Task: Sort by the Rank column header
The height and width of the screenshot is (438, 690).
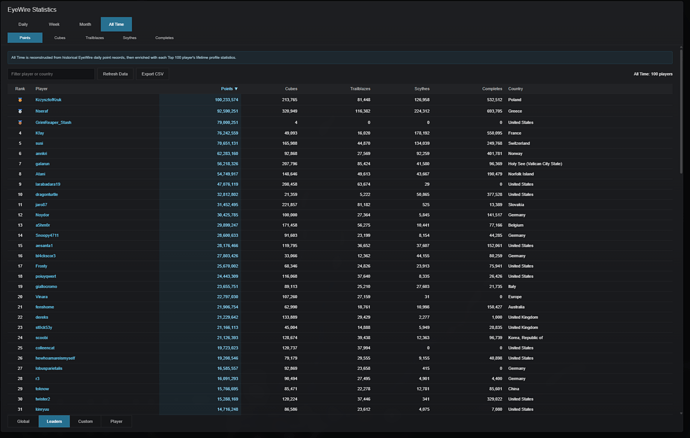Action: pos(20,89)
